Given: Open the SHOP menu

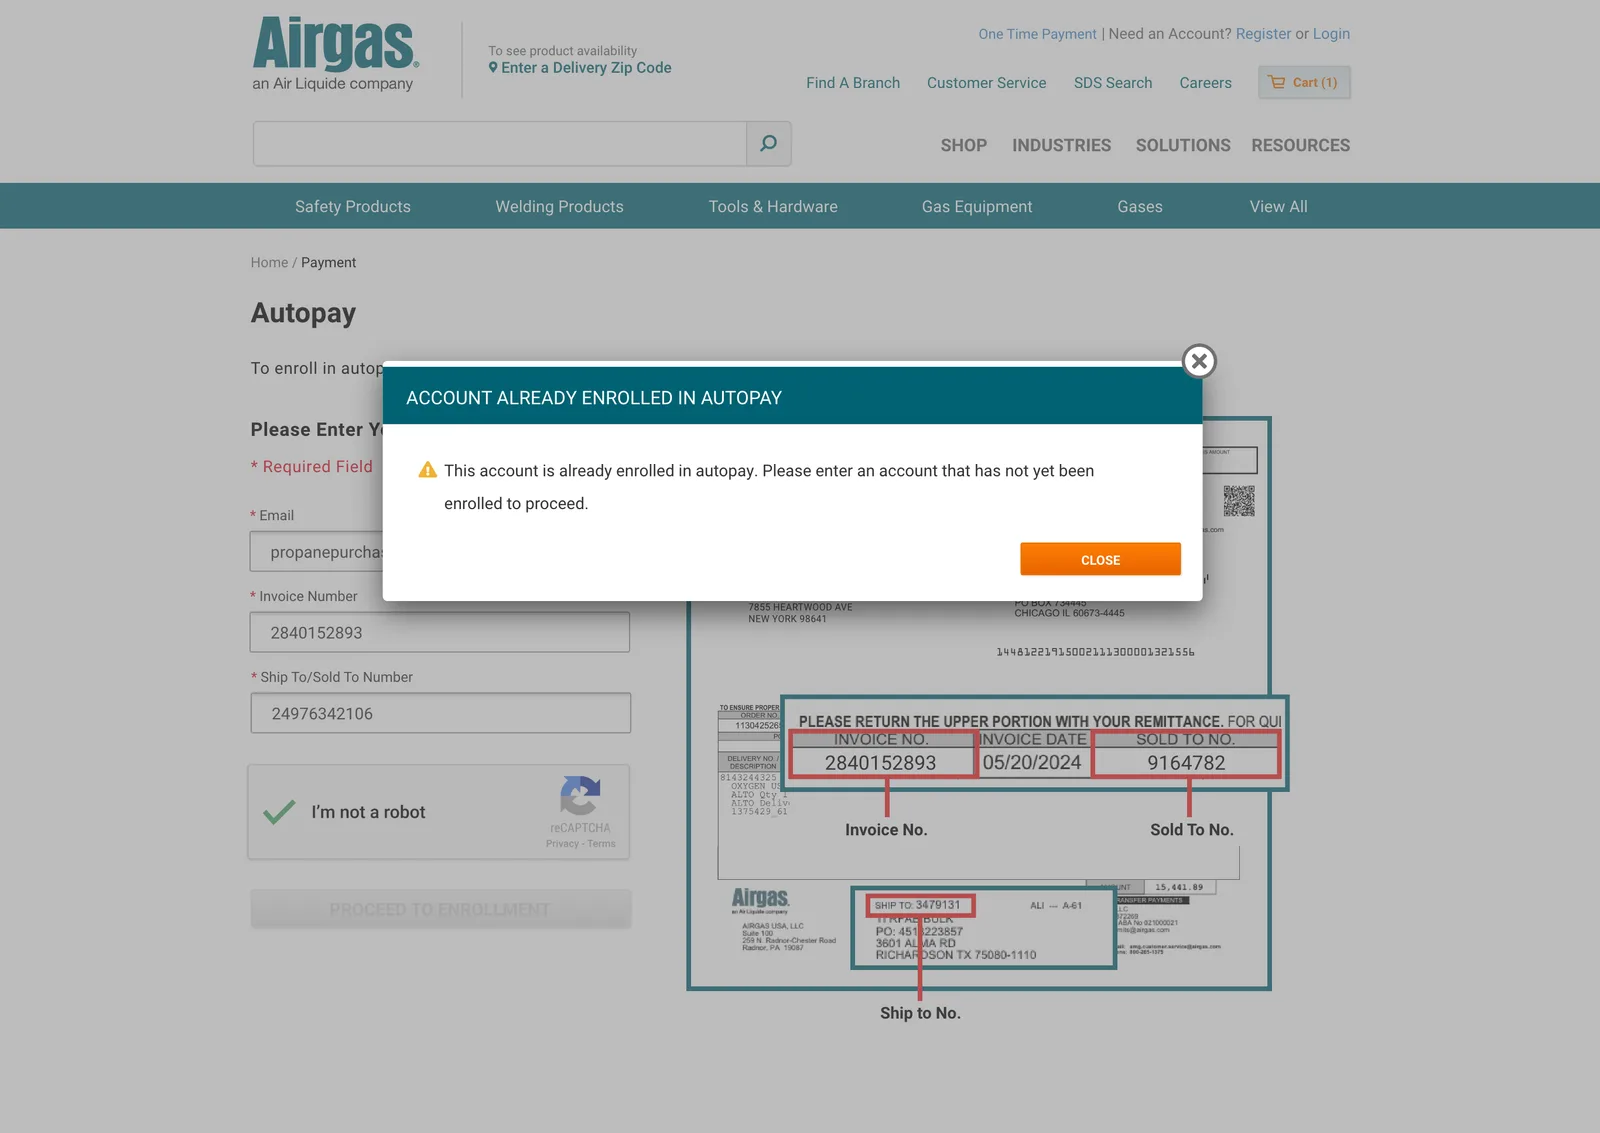Looking at the screenshot, I should (963, 145).
